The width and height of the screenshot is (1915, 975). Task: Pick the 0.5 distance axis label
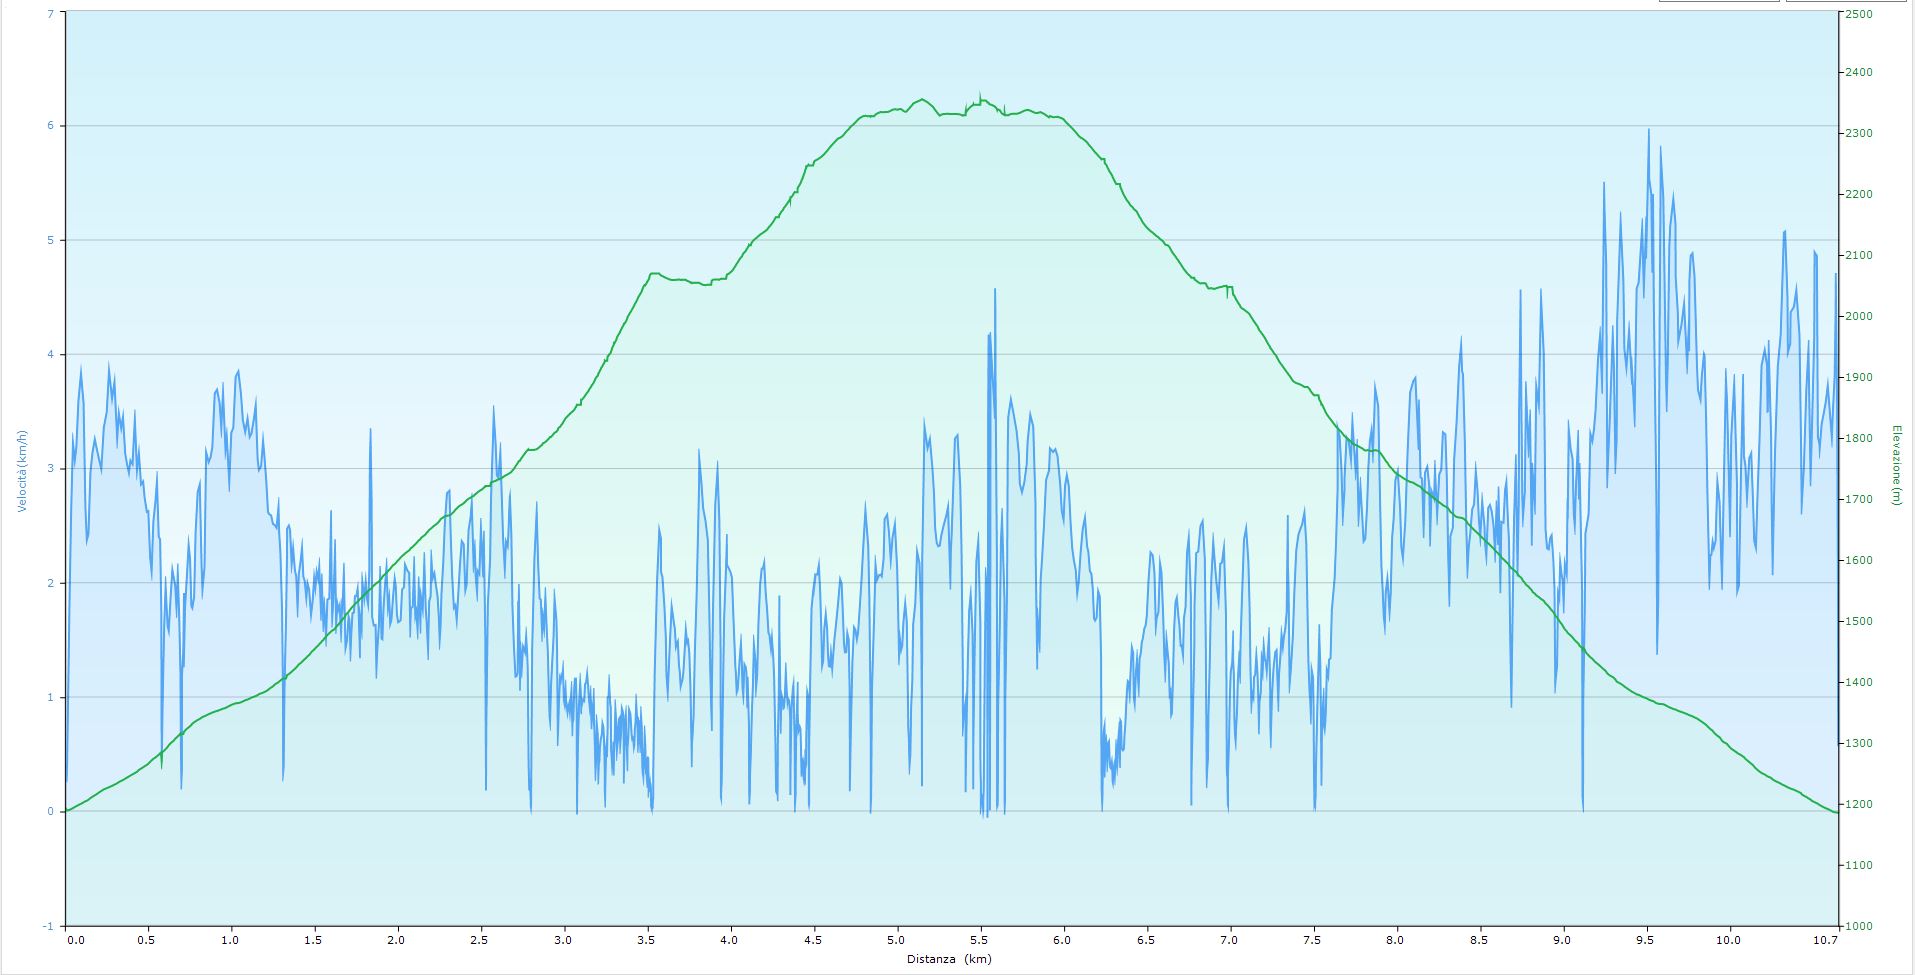[x=147, y=940]
